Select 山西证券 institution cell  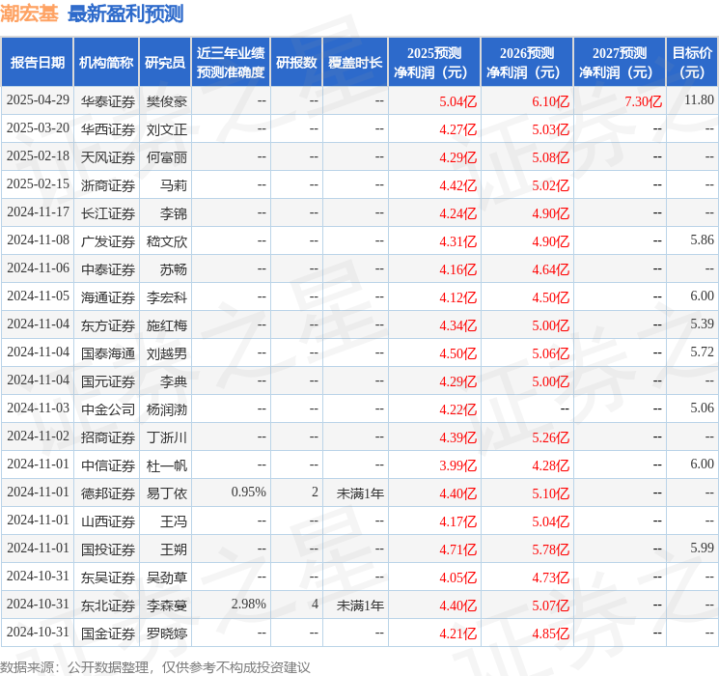pos(108,521)
